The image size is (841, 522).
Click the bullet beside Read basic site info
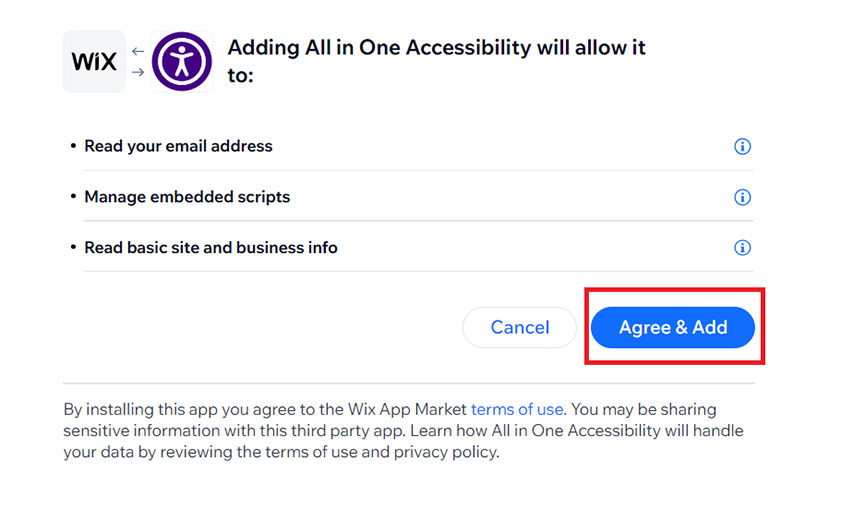click(x=73, y=247)
